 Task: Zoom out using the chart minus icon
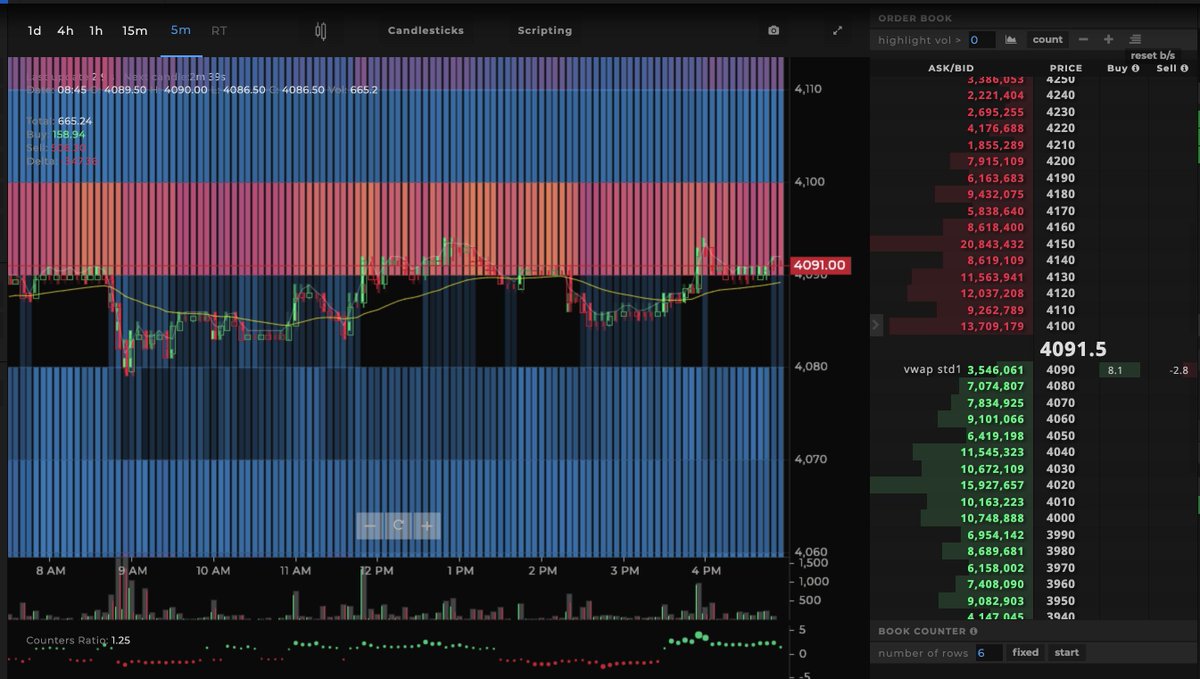(x=369, y=524)
